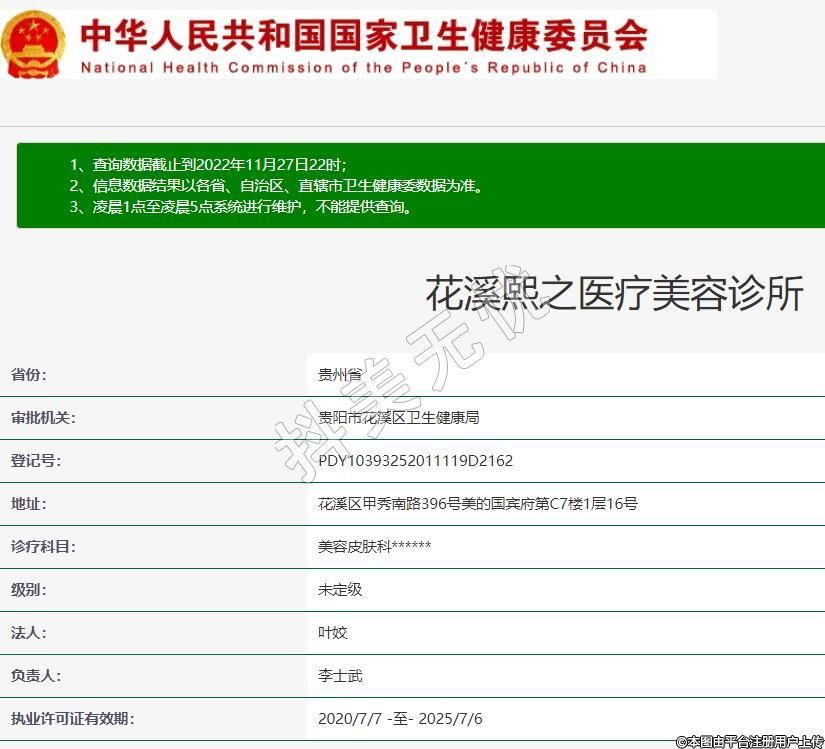Click the English 'National Health Commission' subtitle

click(x=363, y=68)
